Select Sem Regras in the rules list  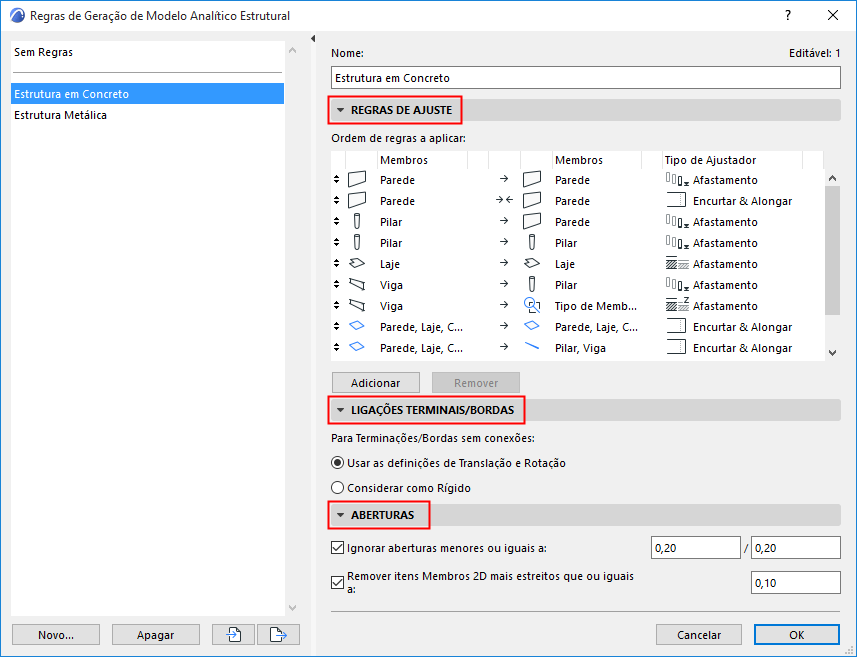click(x=148, y=52)
